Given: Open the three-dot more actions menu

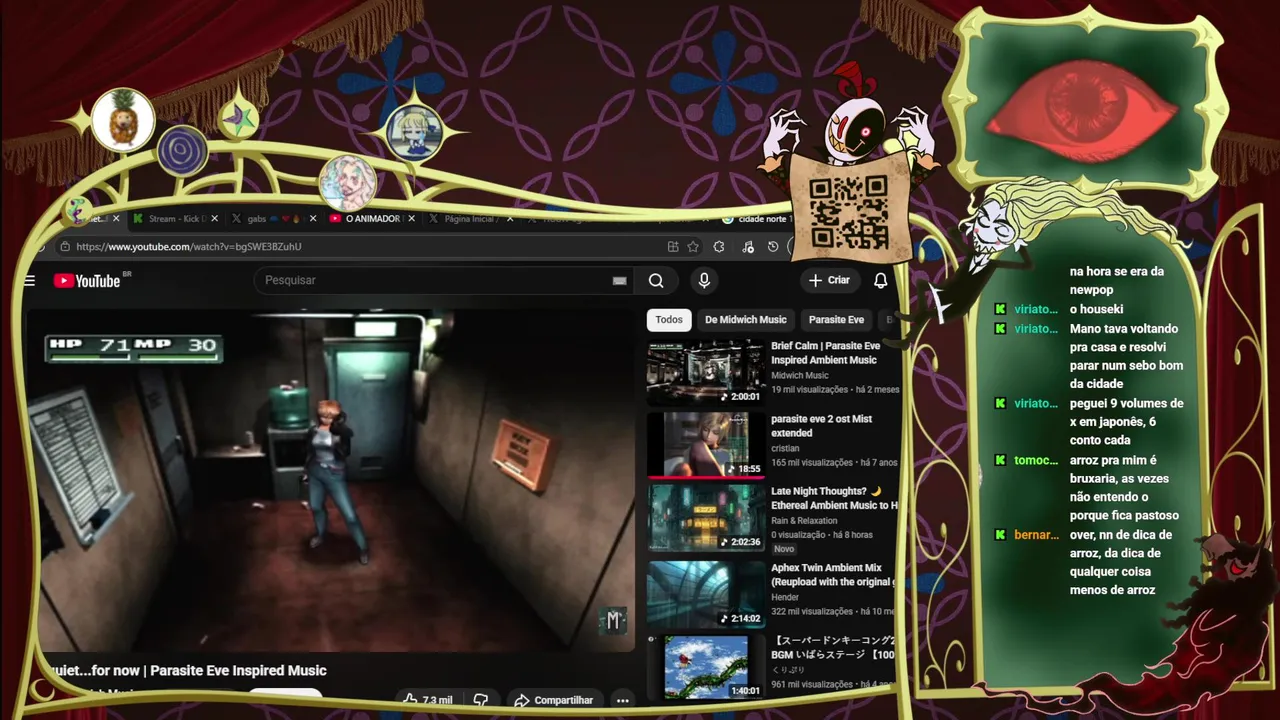Looking at the screenshot, I should (622, 700).
